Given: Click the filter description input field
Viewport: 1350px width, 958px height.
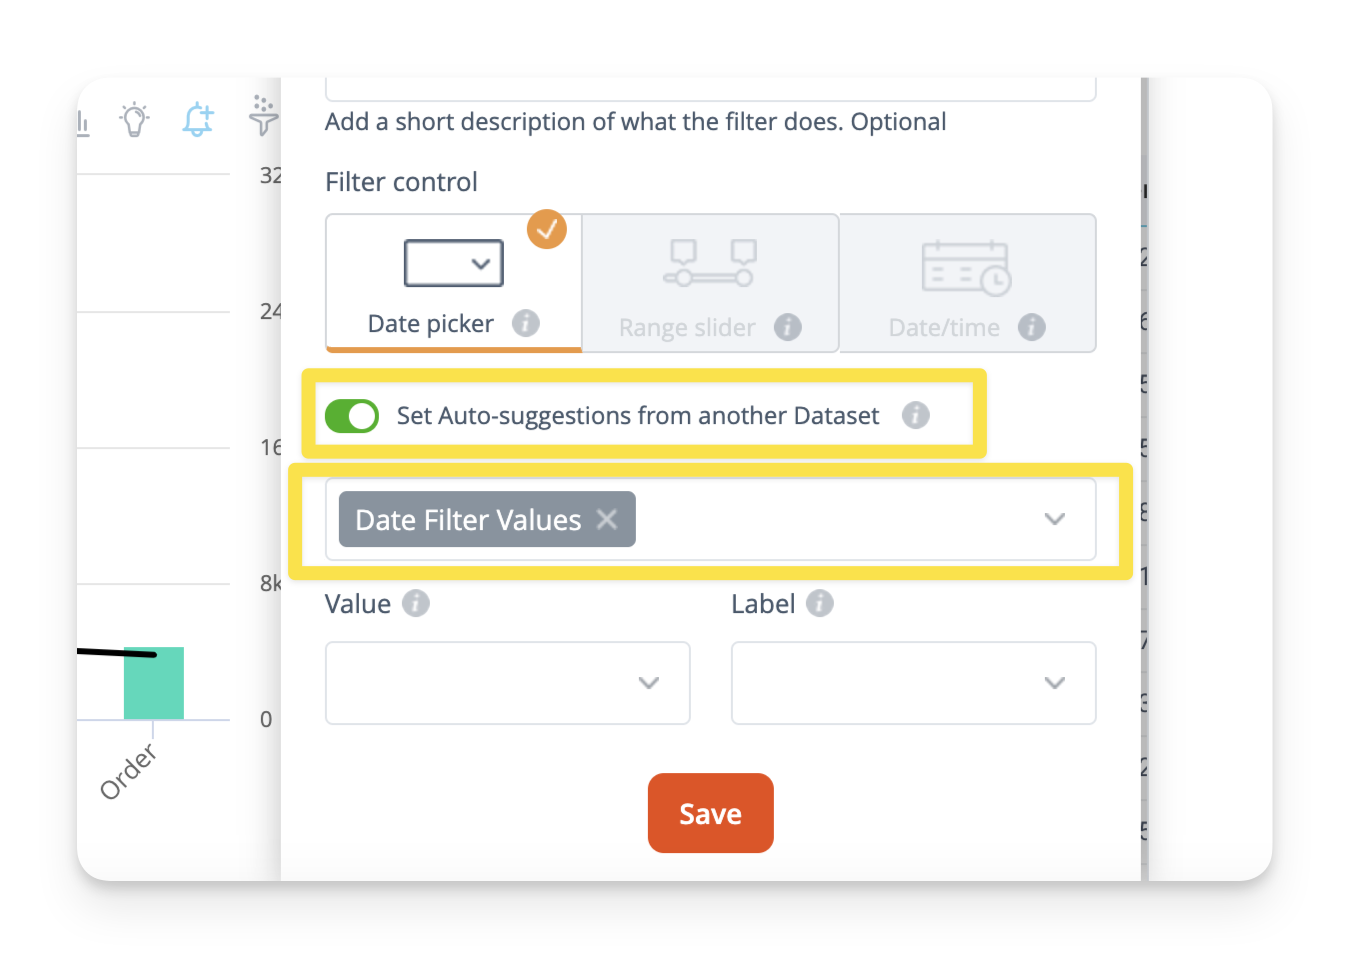Looking at the screenshot, I should point(711,89).
